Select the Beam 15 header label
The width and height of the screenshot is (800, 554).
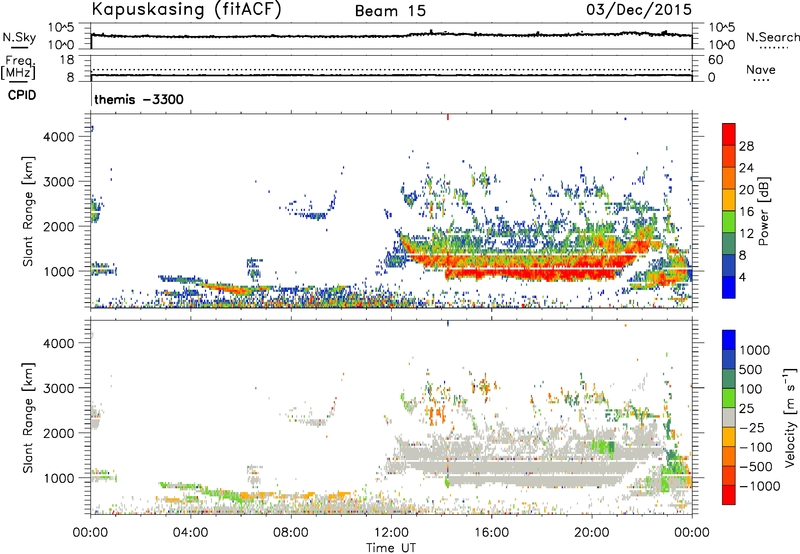coord(390,11)
